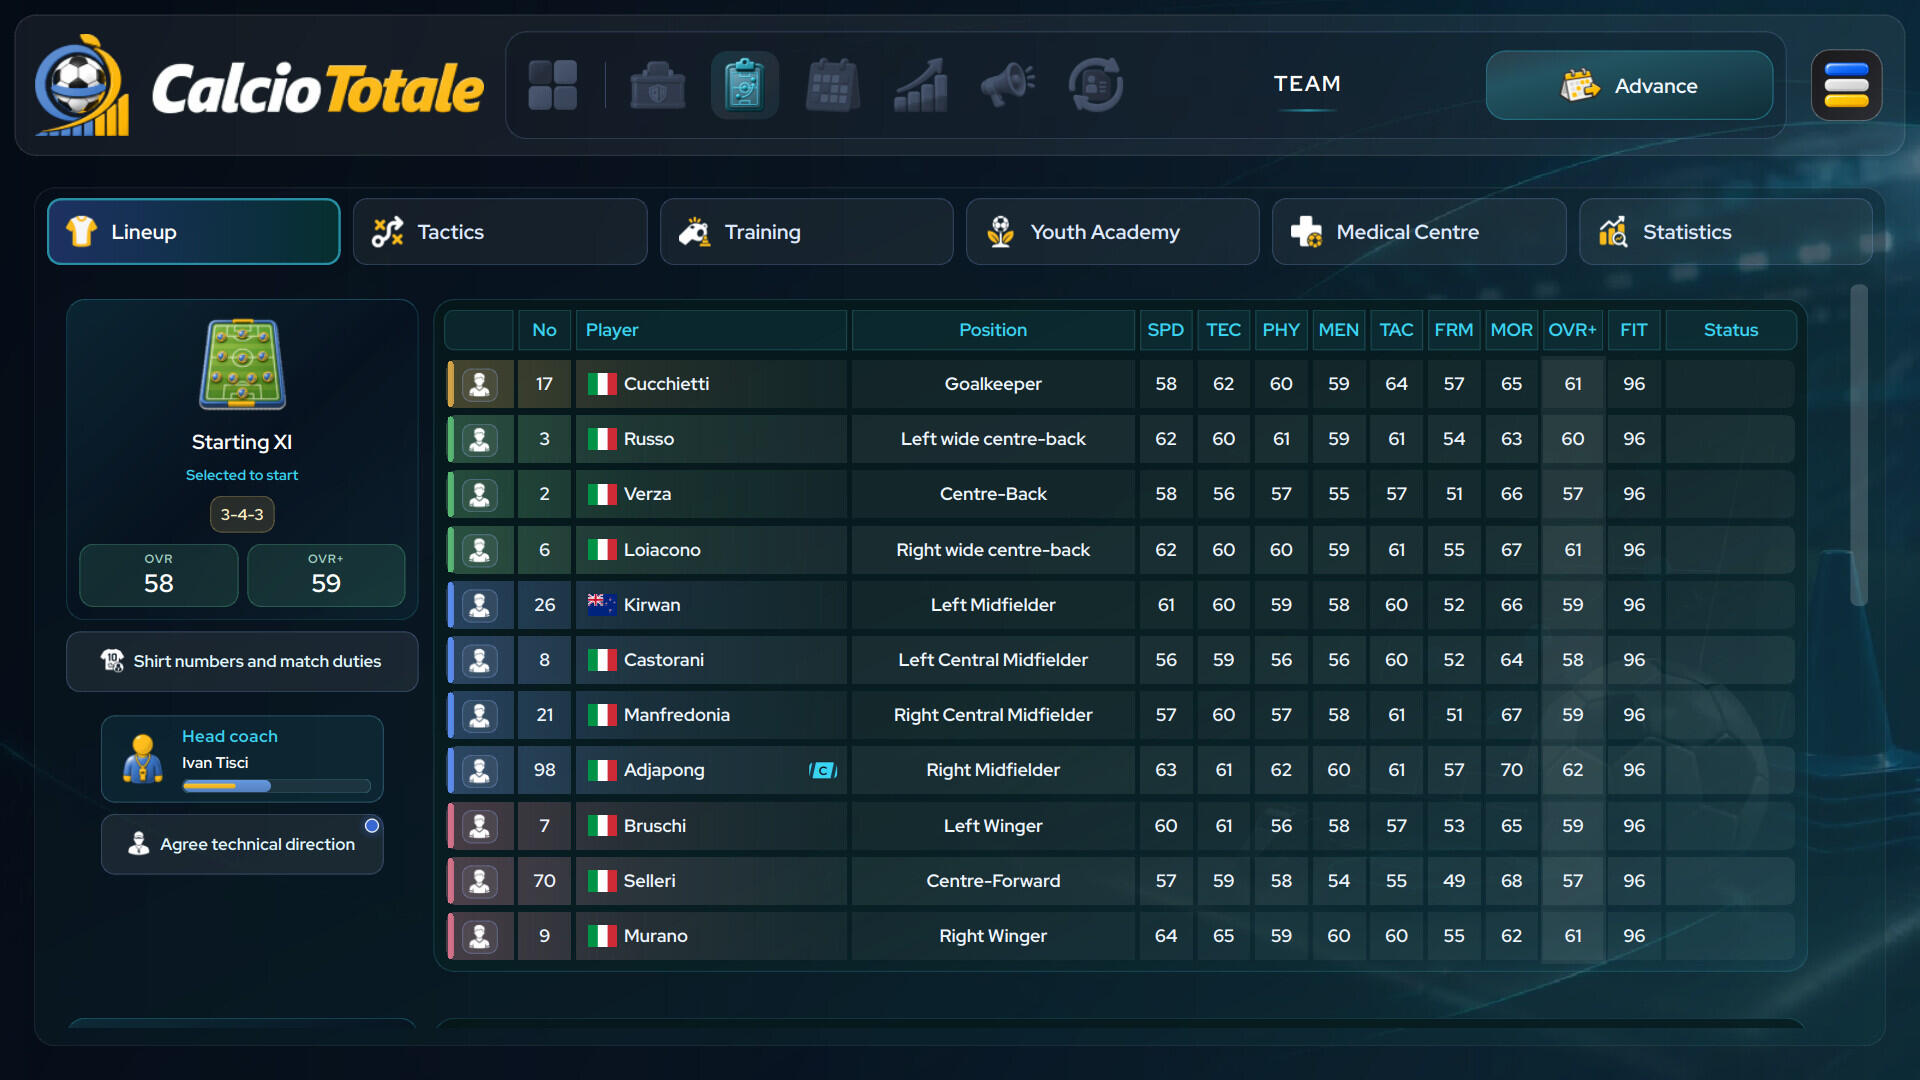Screen dimensions: 1920x1080
Task: Open Cucchietti's player profile icon
Action: tap(480, 384)
